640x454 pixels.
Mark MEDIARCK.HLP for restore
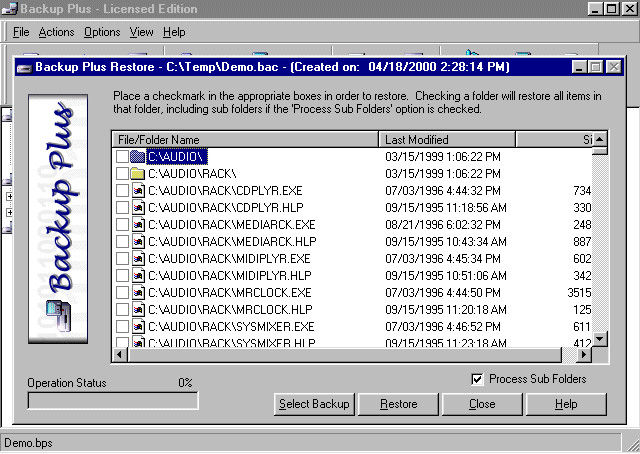click(122, 242)
